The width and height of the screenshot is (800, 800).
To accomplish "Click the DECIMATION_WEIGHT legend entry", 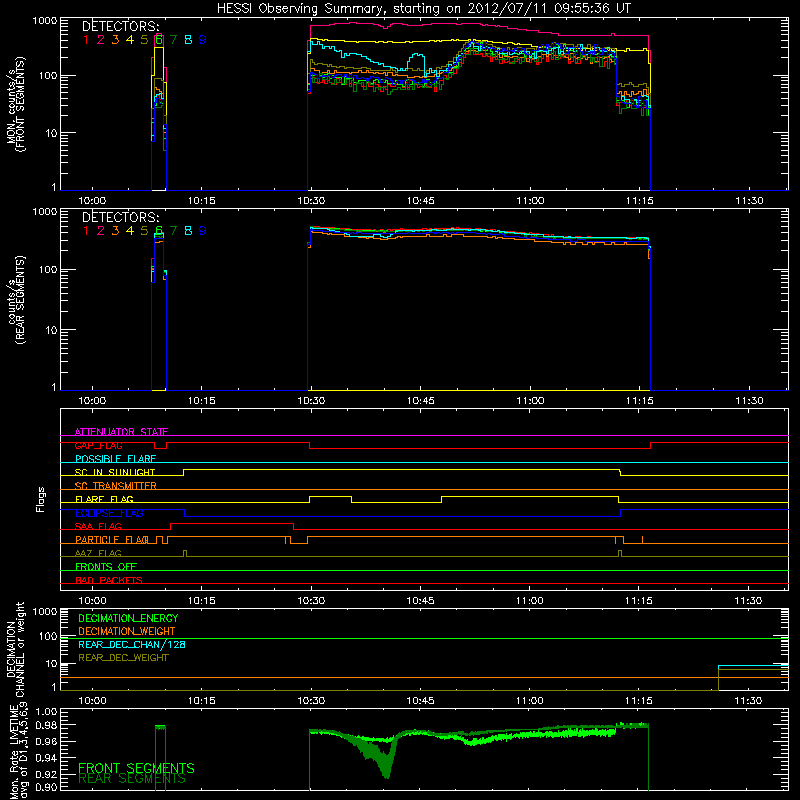I will (x=127, y=632).
